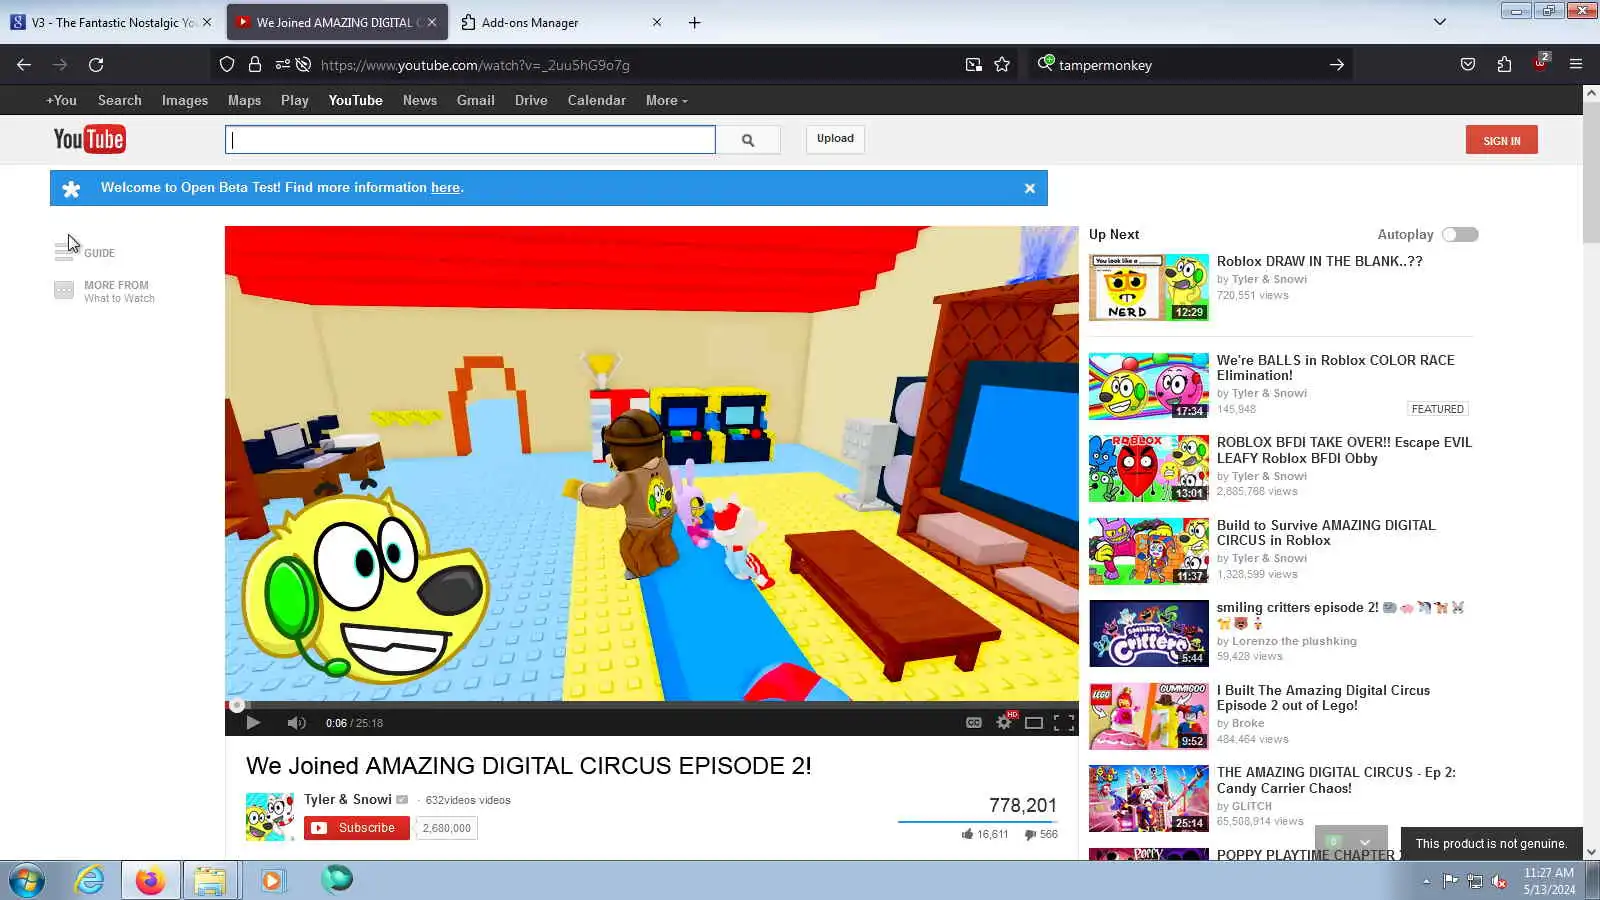The image size is (1600, 900).
Task: Open Images from the Google bar
Action: (185, 100)
